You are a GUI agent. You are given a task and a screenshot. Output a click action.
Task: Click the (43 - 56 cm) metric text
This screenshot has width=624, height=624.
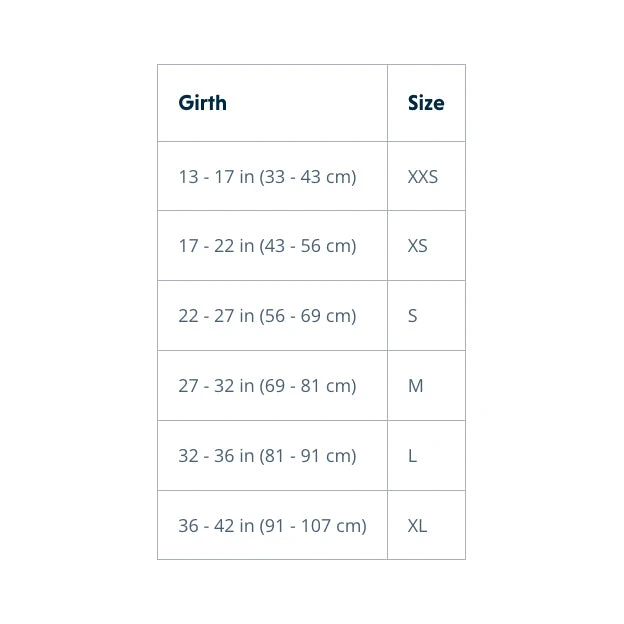(x=308, y=246)
